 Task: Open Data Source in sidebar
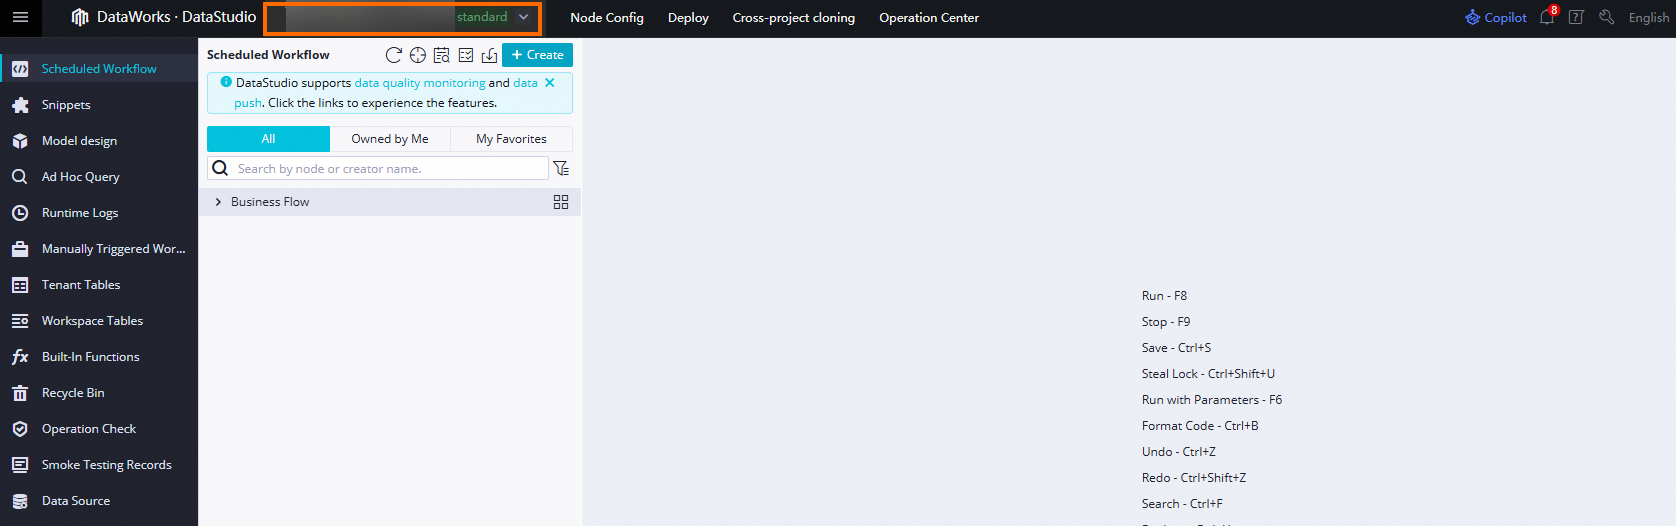[x=99, y=501]
